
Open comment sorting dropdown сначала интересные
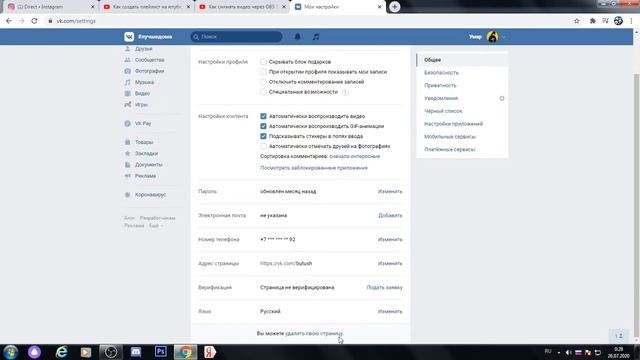tap(354, 156)
